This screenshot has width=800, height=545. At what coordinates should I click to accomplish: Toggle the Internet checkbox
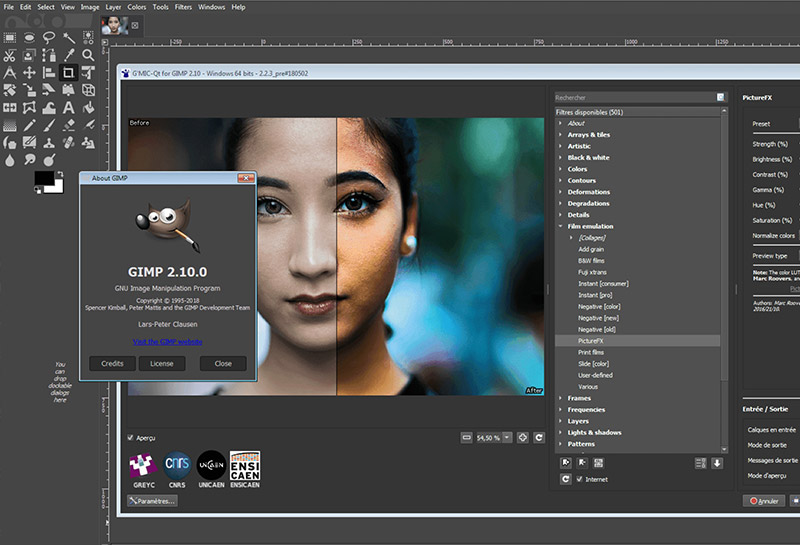tap(580, 479)
